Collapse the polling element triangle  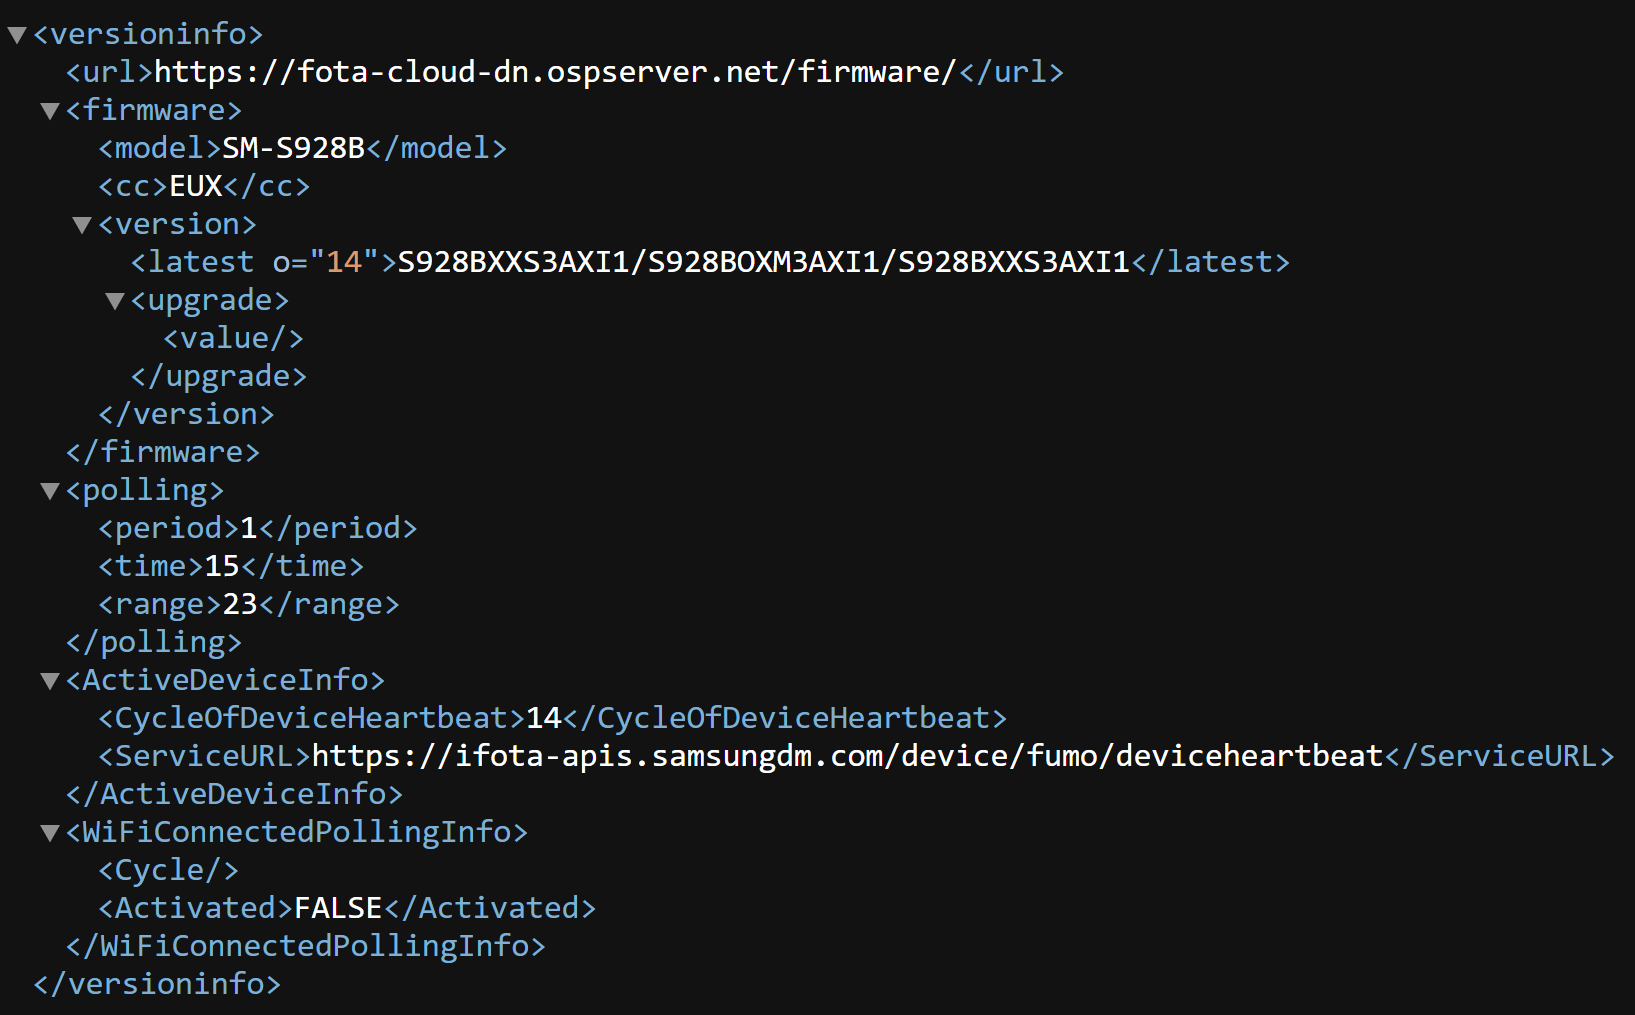pyautogui.click(x=50, y=491)
